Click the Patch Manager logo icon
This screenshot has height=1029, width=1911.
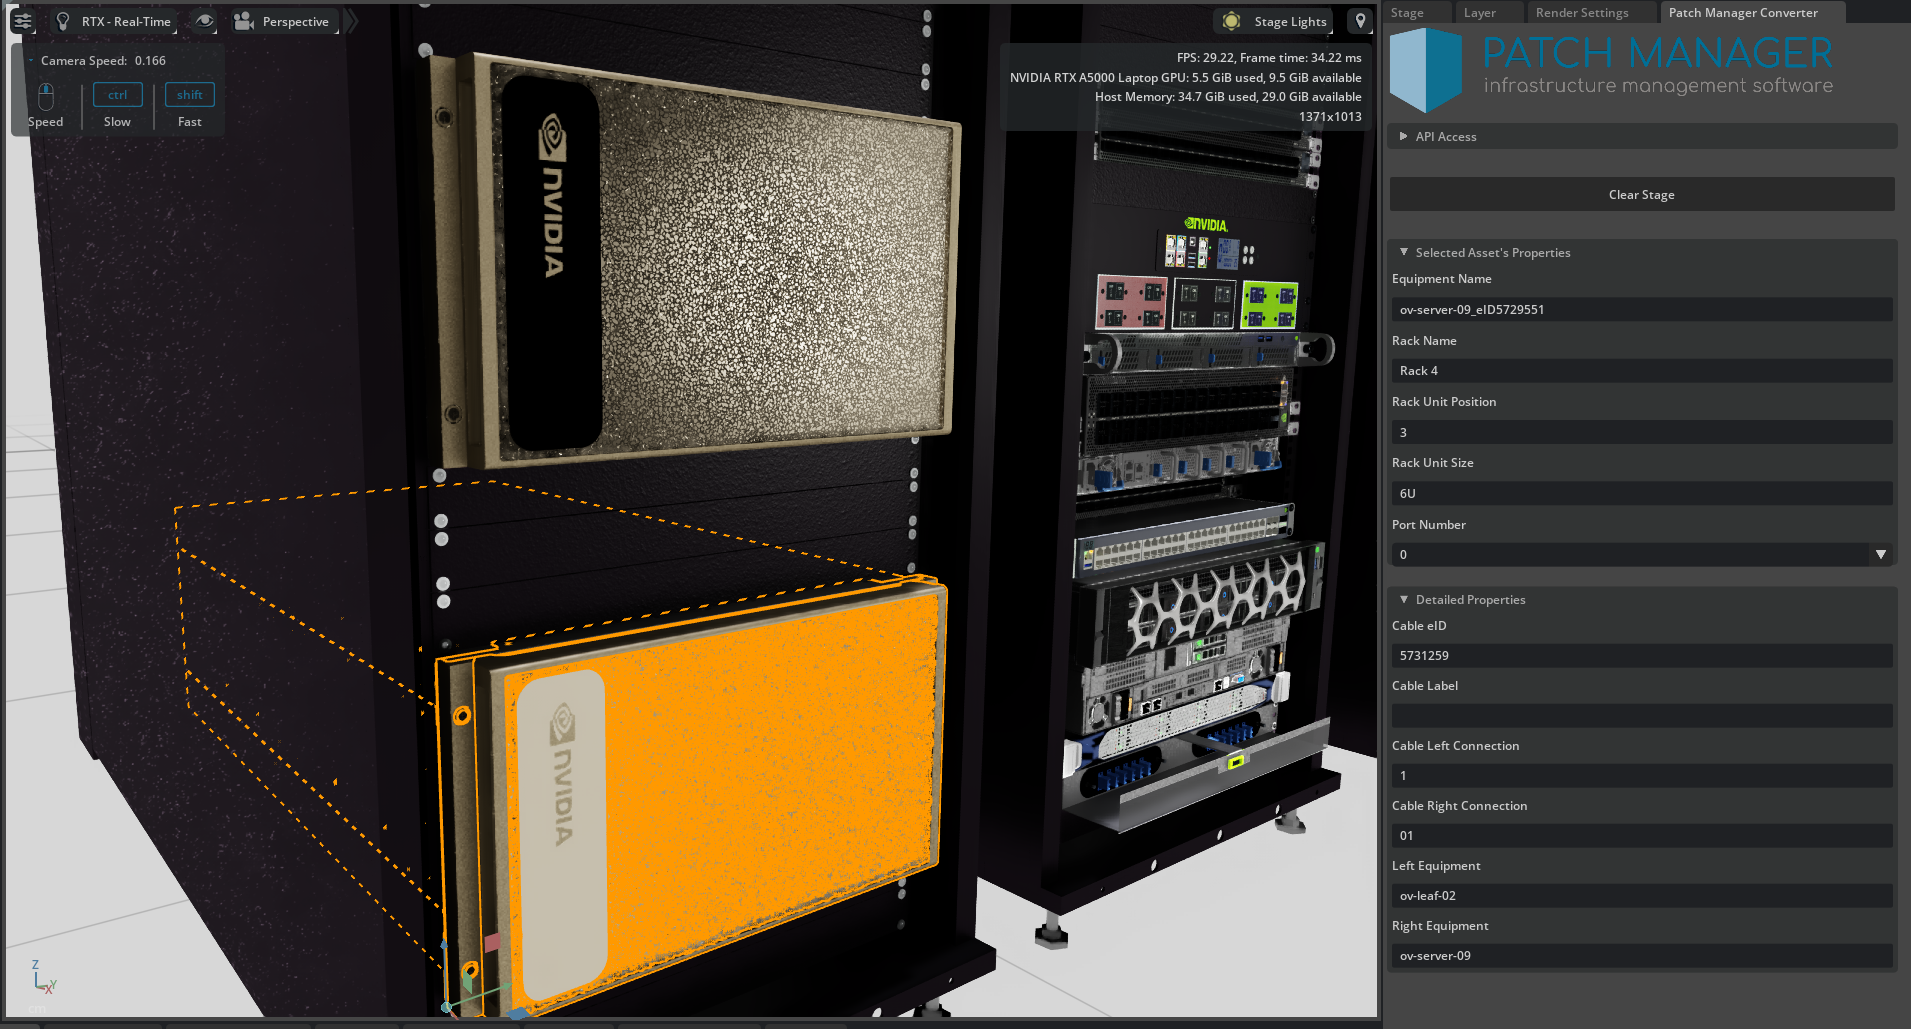(x=1426, y=69)
